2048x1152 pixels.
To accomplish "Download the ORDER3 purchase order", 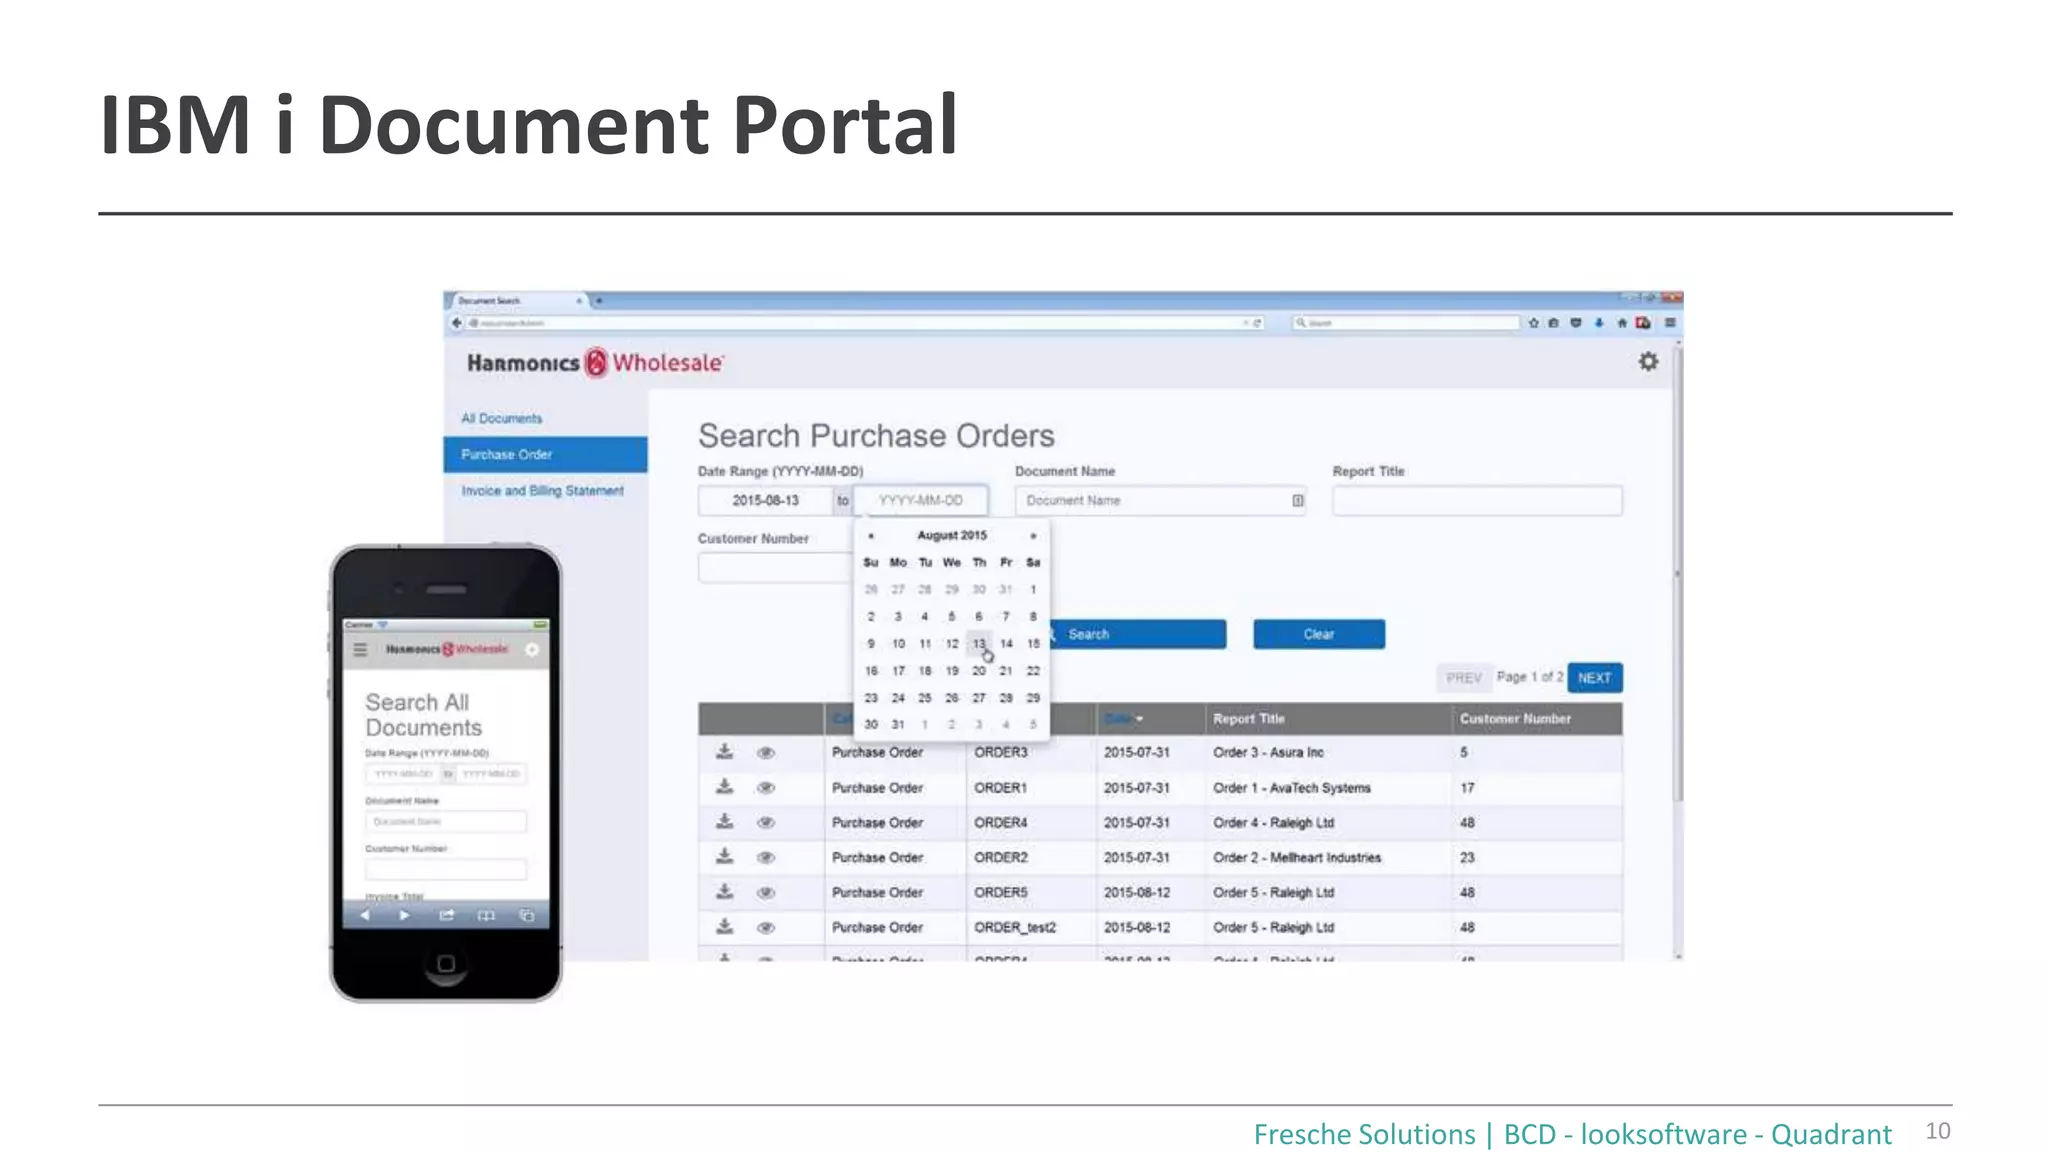I will 725,752.
